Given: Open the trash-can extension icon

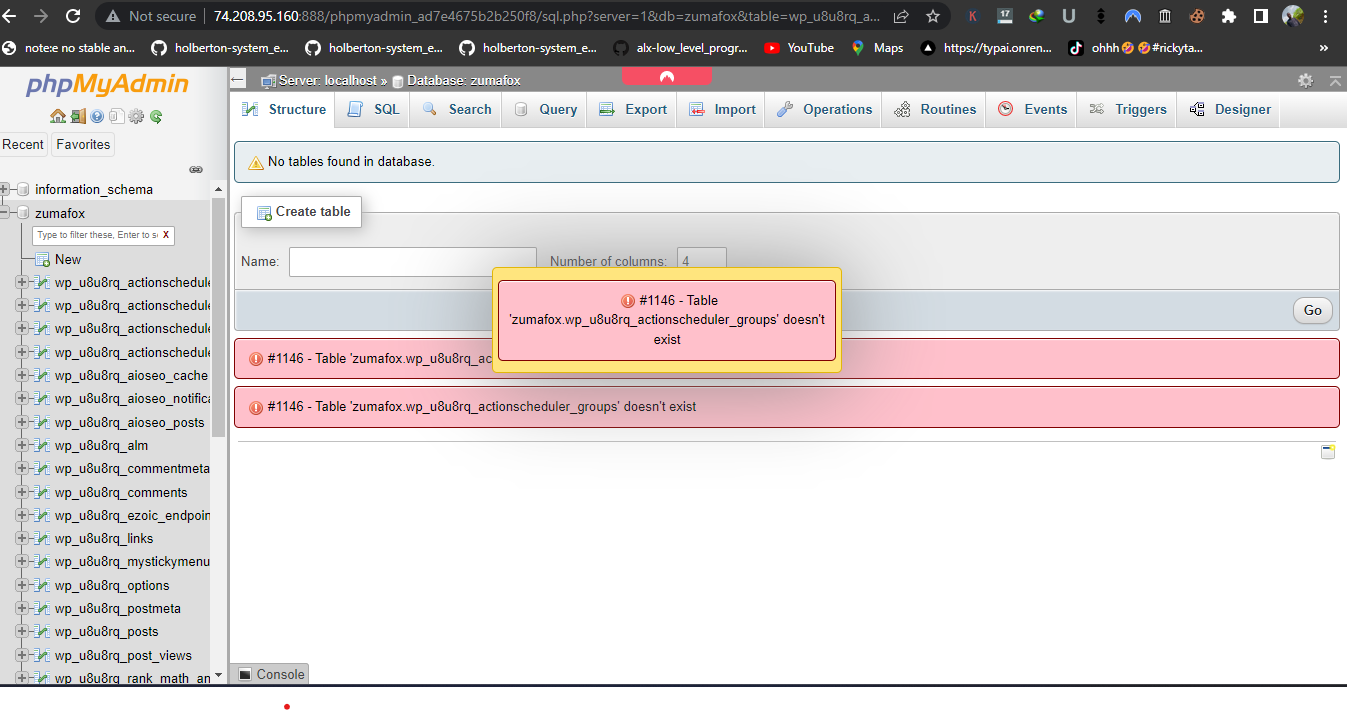Looking at the screenshot, I should click(x=1165, y=16).
